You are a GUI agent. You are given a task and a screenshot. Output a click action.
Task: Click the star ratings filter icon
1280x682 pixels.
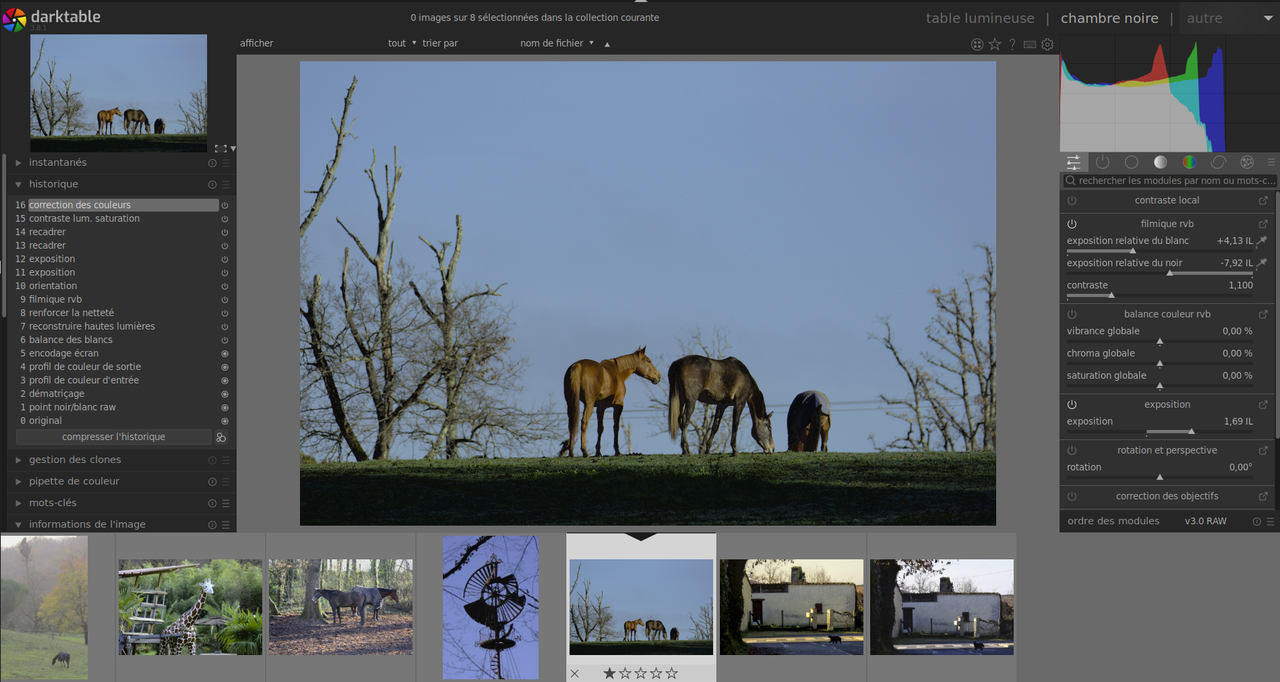(995, 44)
